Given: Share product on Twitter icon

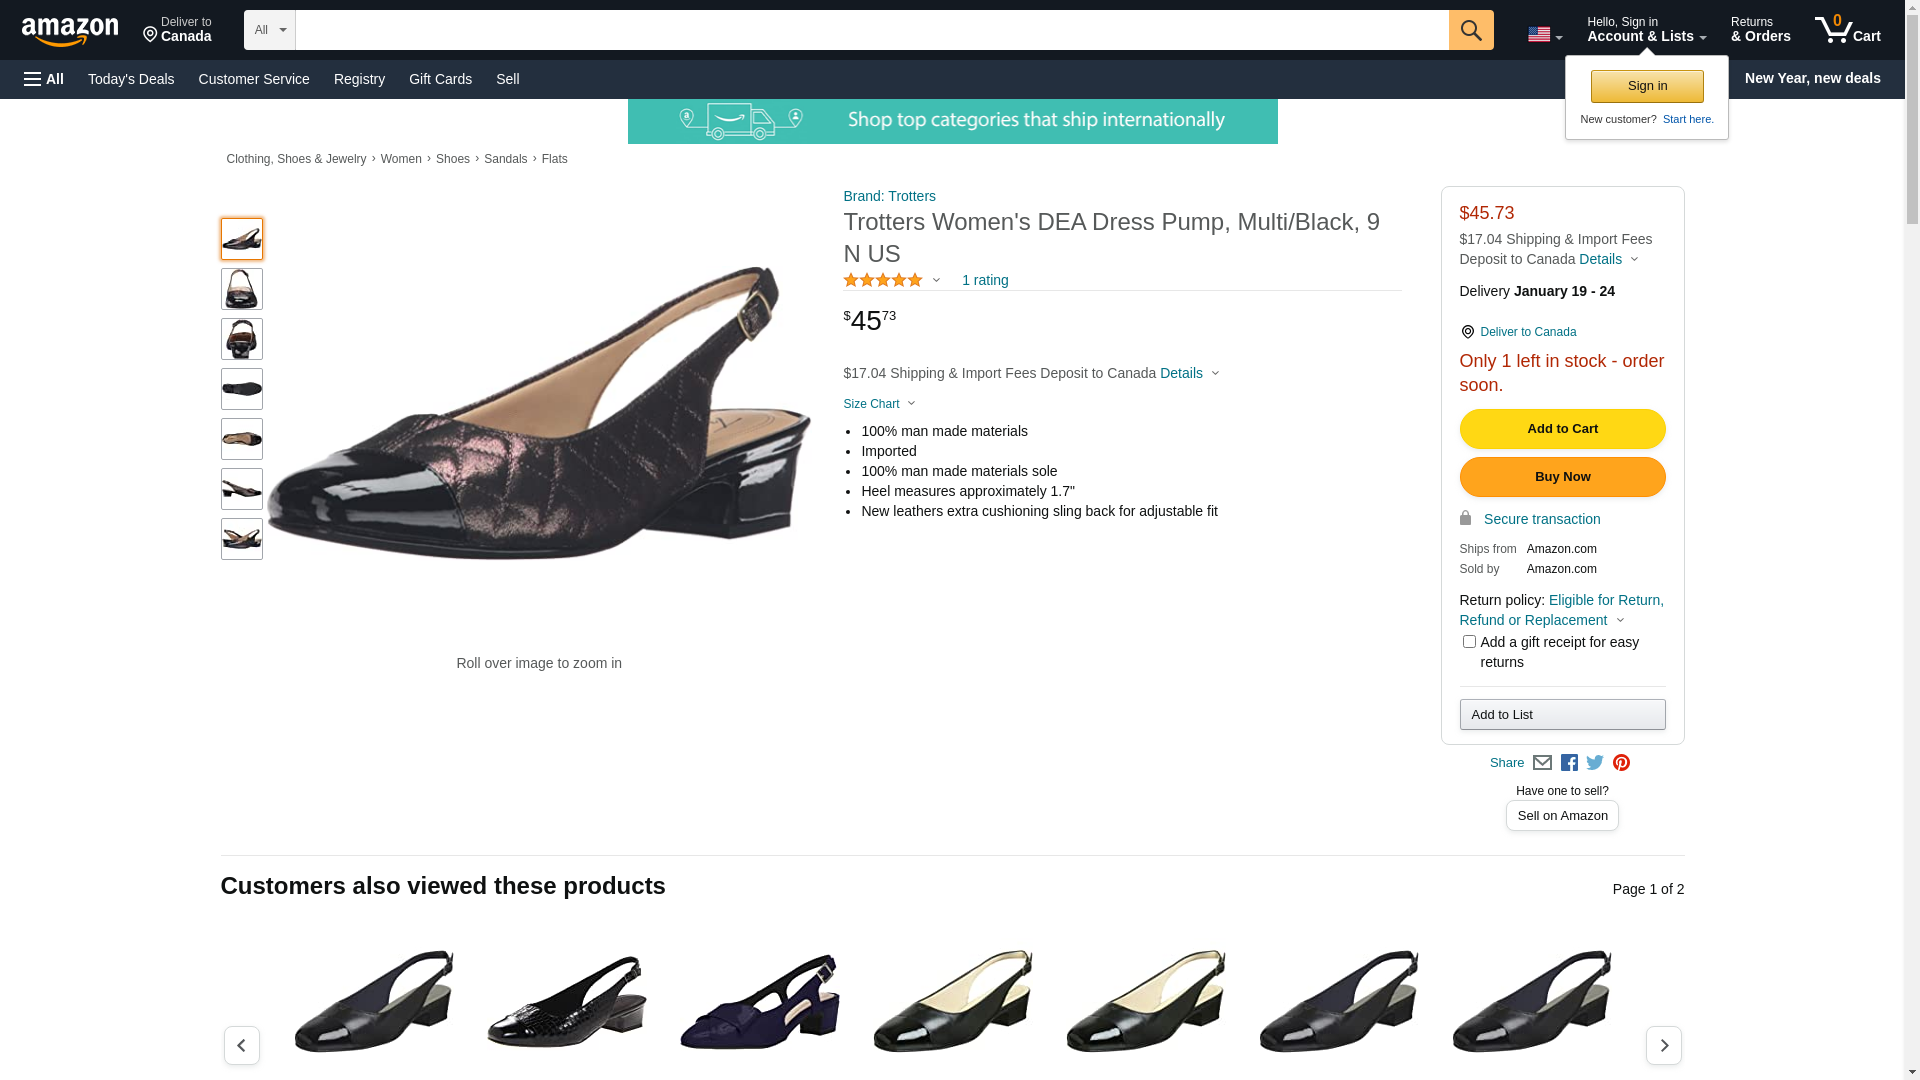Looking at the screenshot, I should 1595,763.
